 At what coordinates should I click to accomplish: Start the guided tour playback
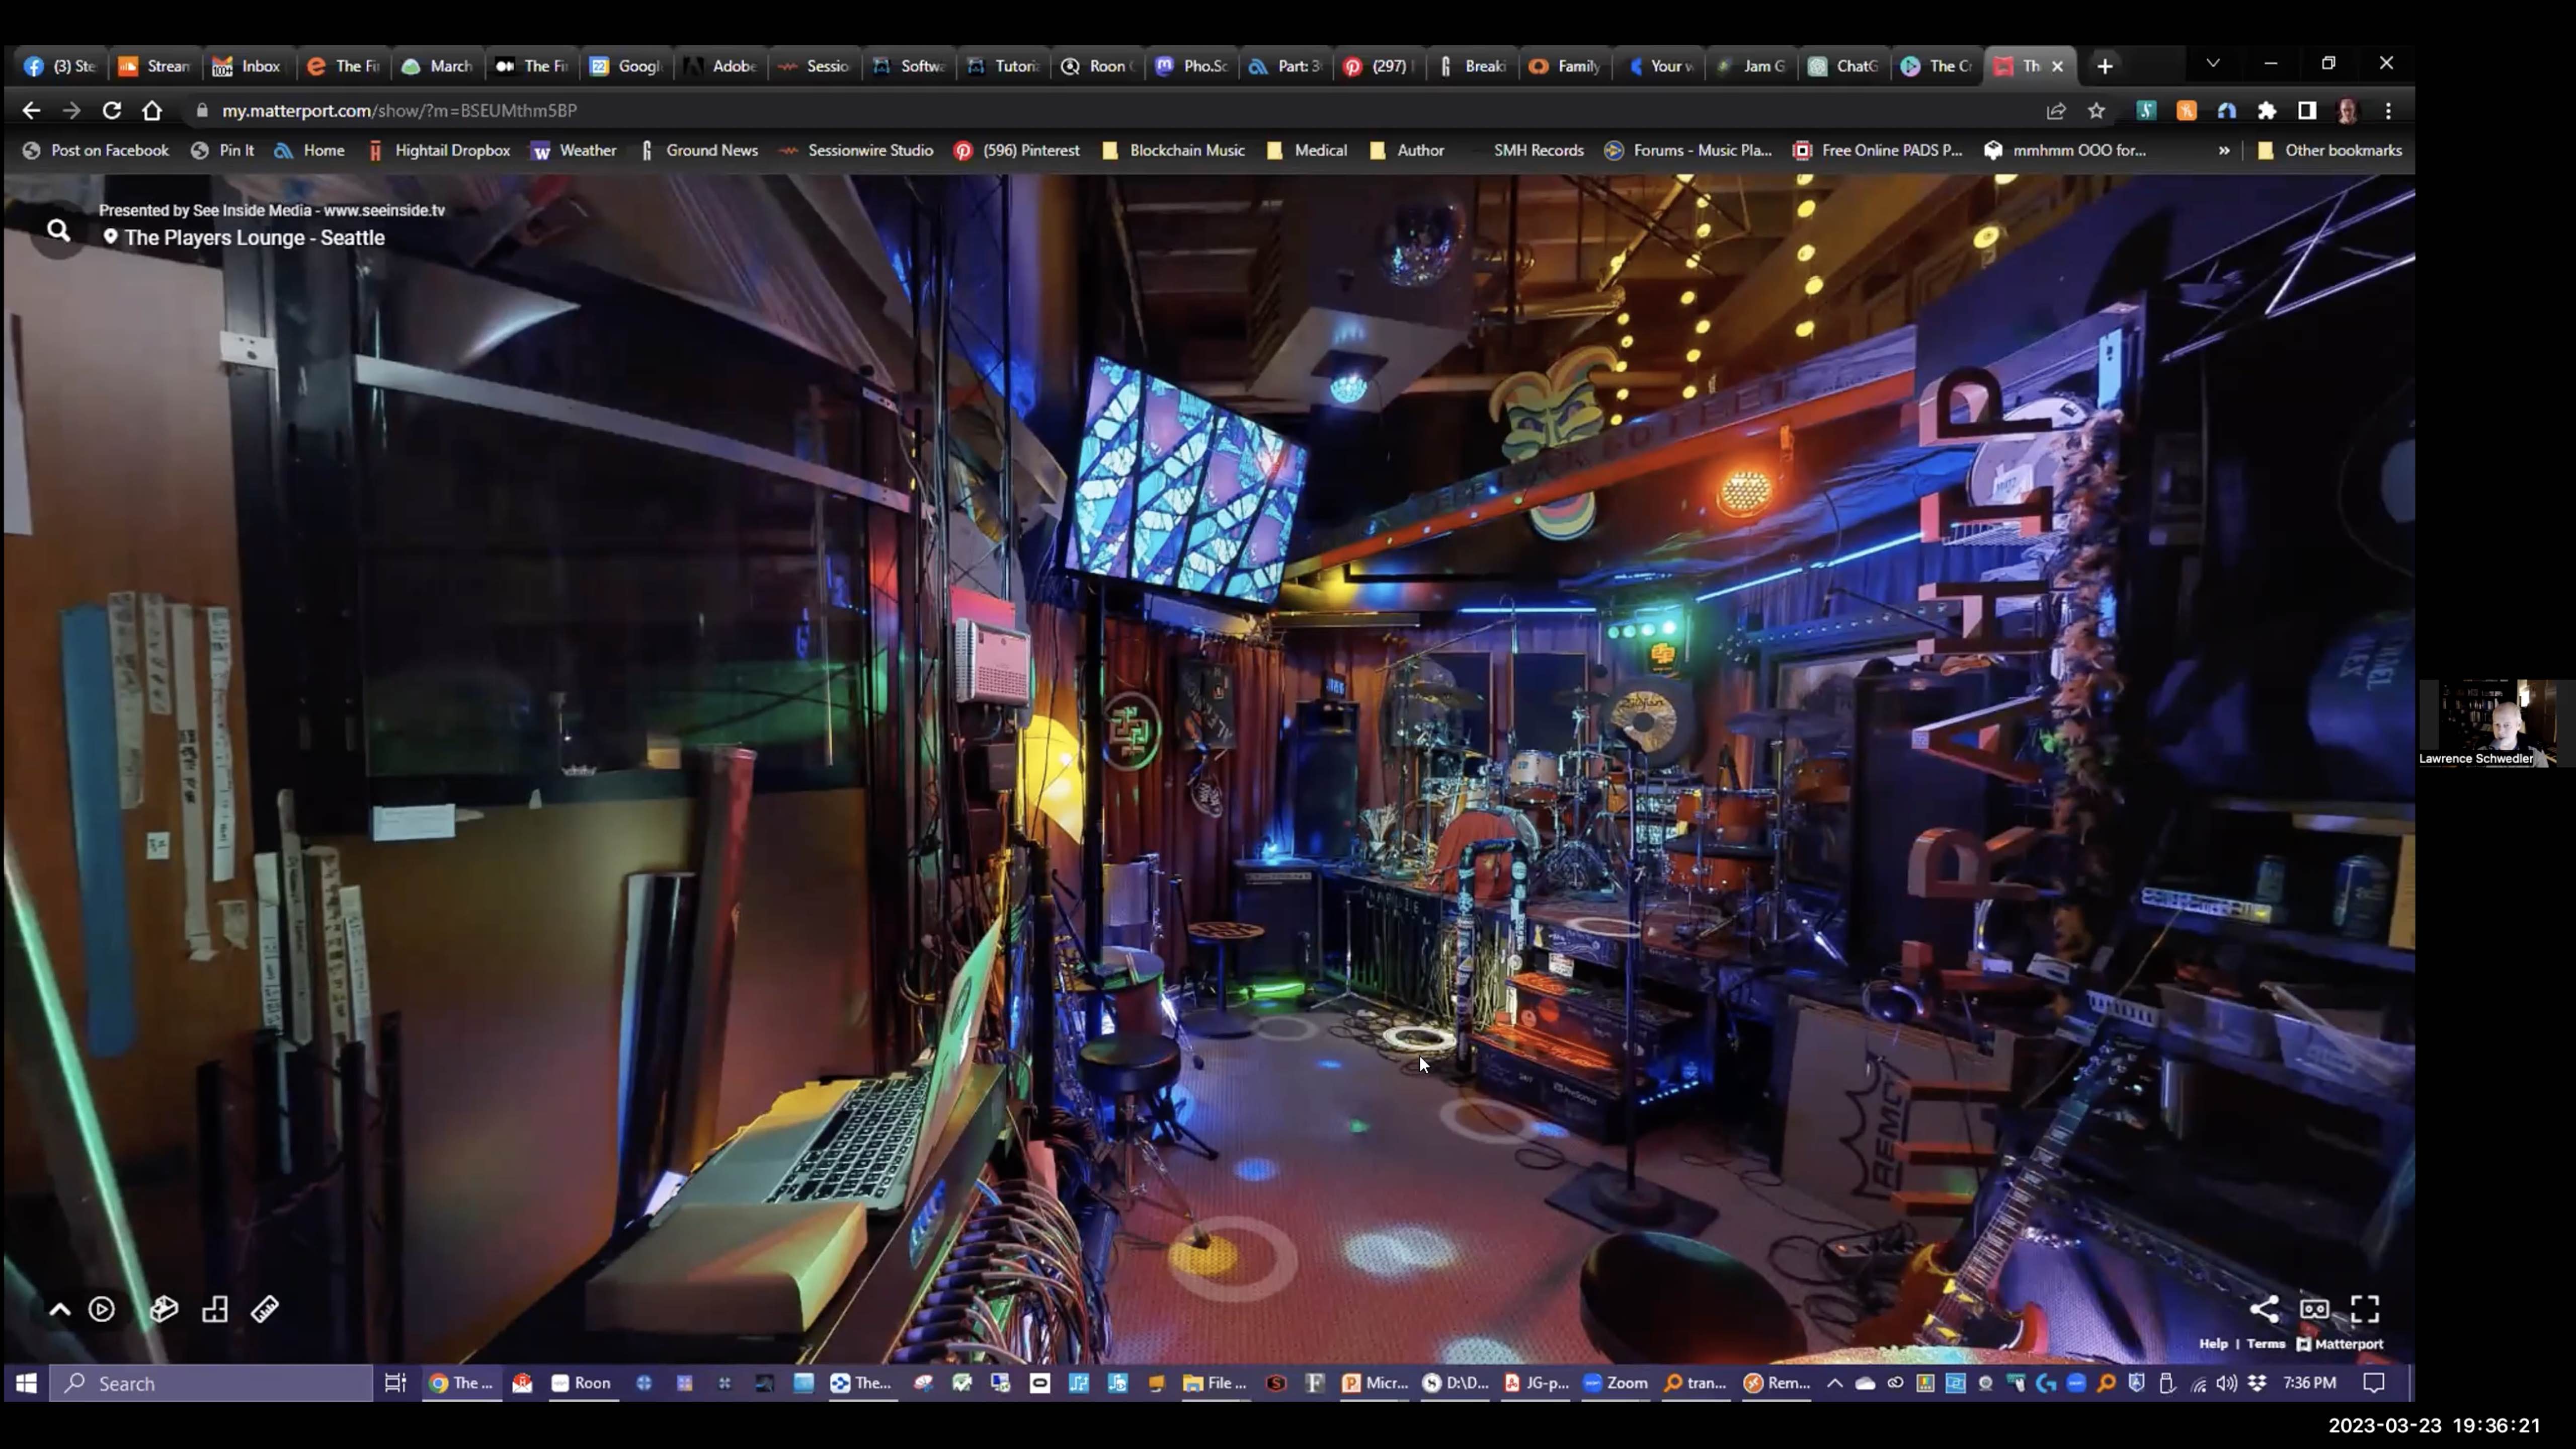coord(102,1309)
